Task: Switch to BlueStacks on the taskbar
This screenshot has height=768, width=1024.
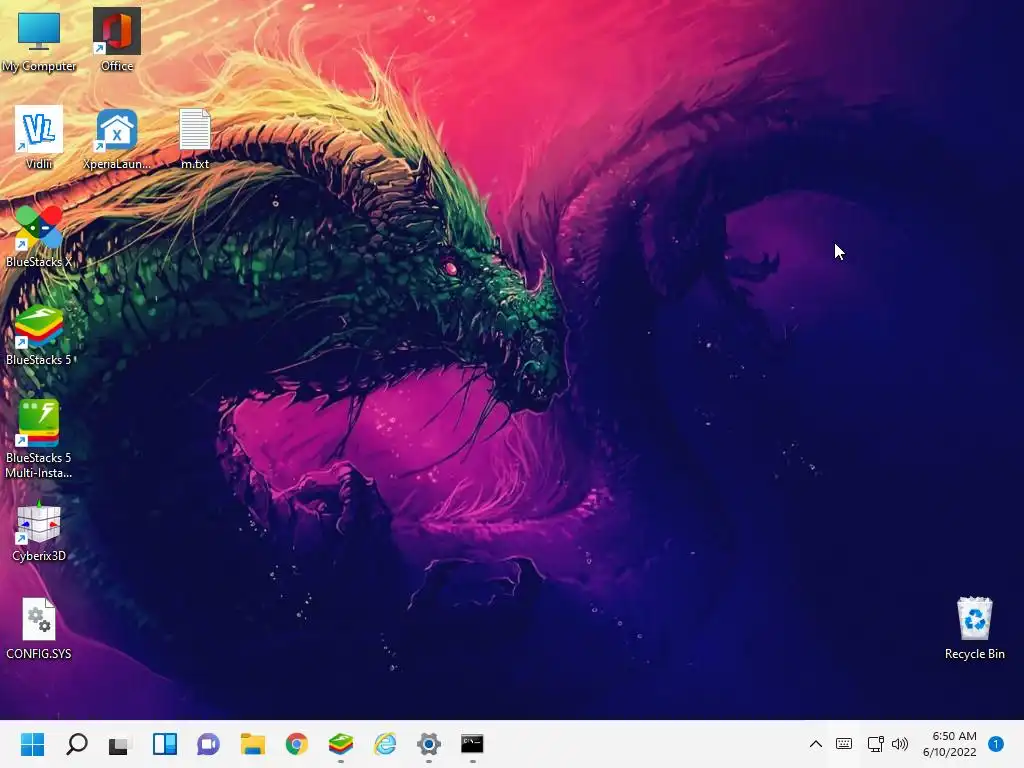Action: pos(341,744)
